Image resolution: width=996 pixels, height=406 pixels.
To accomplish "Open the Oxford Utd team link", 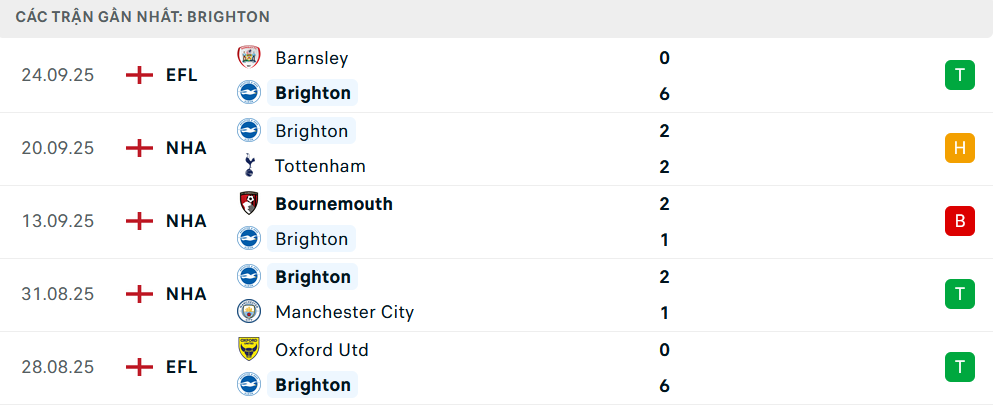I will (x=321, y=349).
